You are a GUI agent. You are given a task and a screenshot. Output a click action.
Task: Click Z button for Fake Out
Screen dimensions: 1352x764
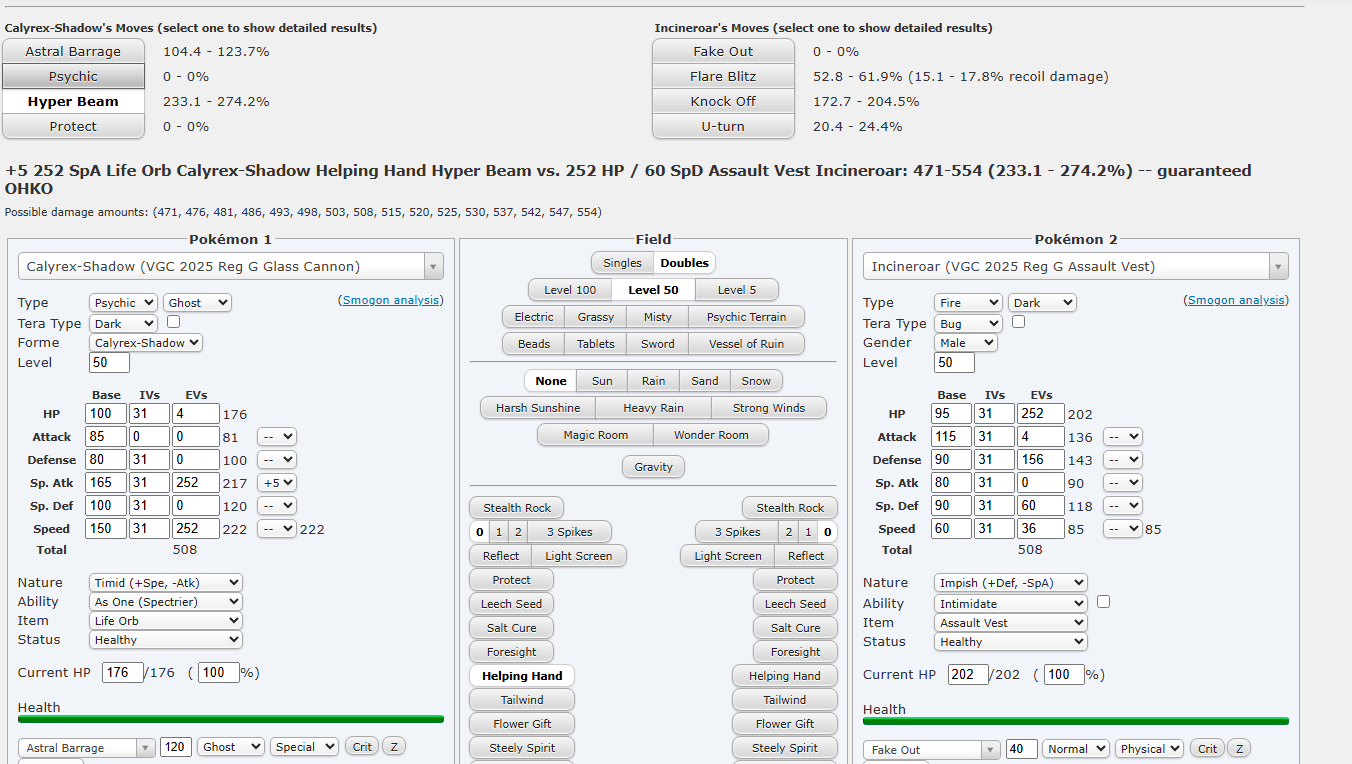pos(1238,749)
